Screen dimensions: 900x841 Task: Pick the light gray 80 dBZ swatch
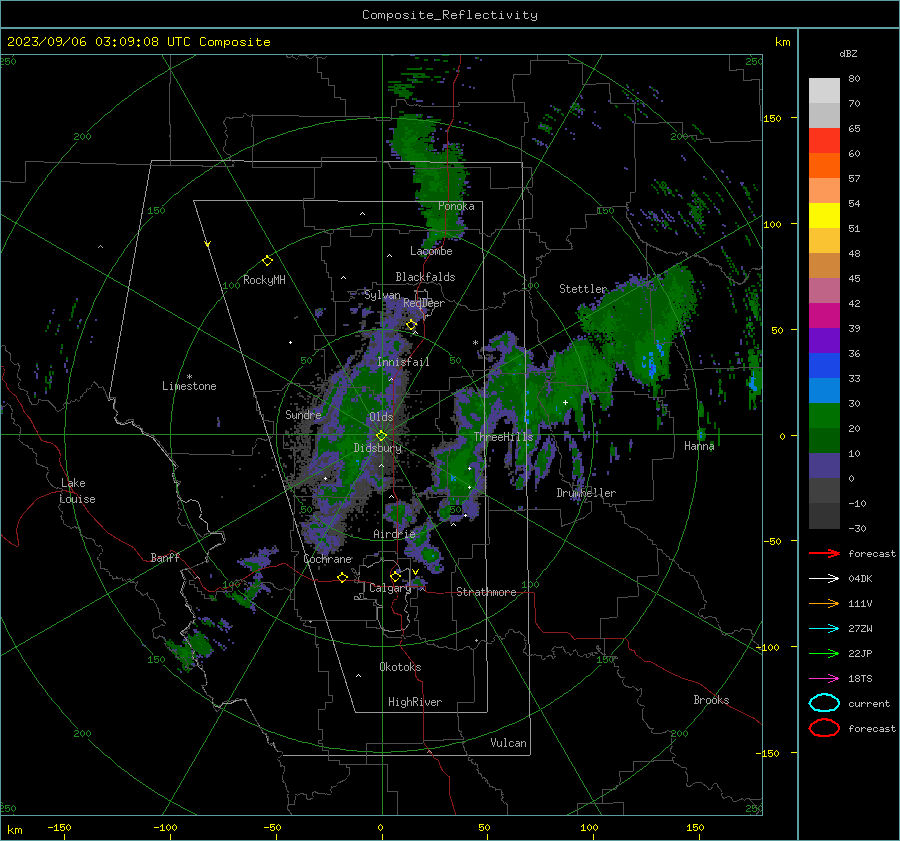(824, 90)
